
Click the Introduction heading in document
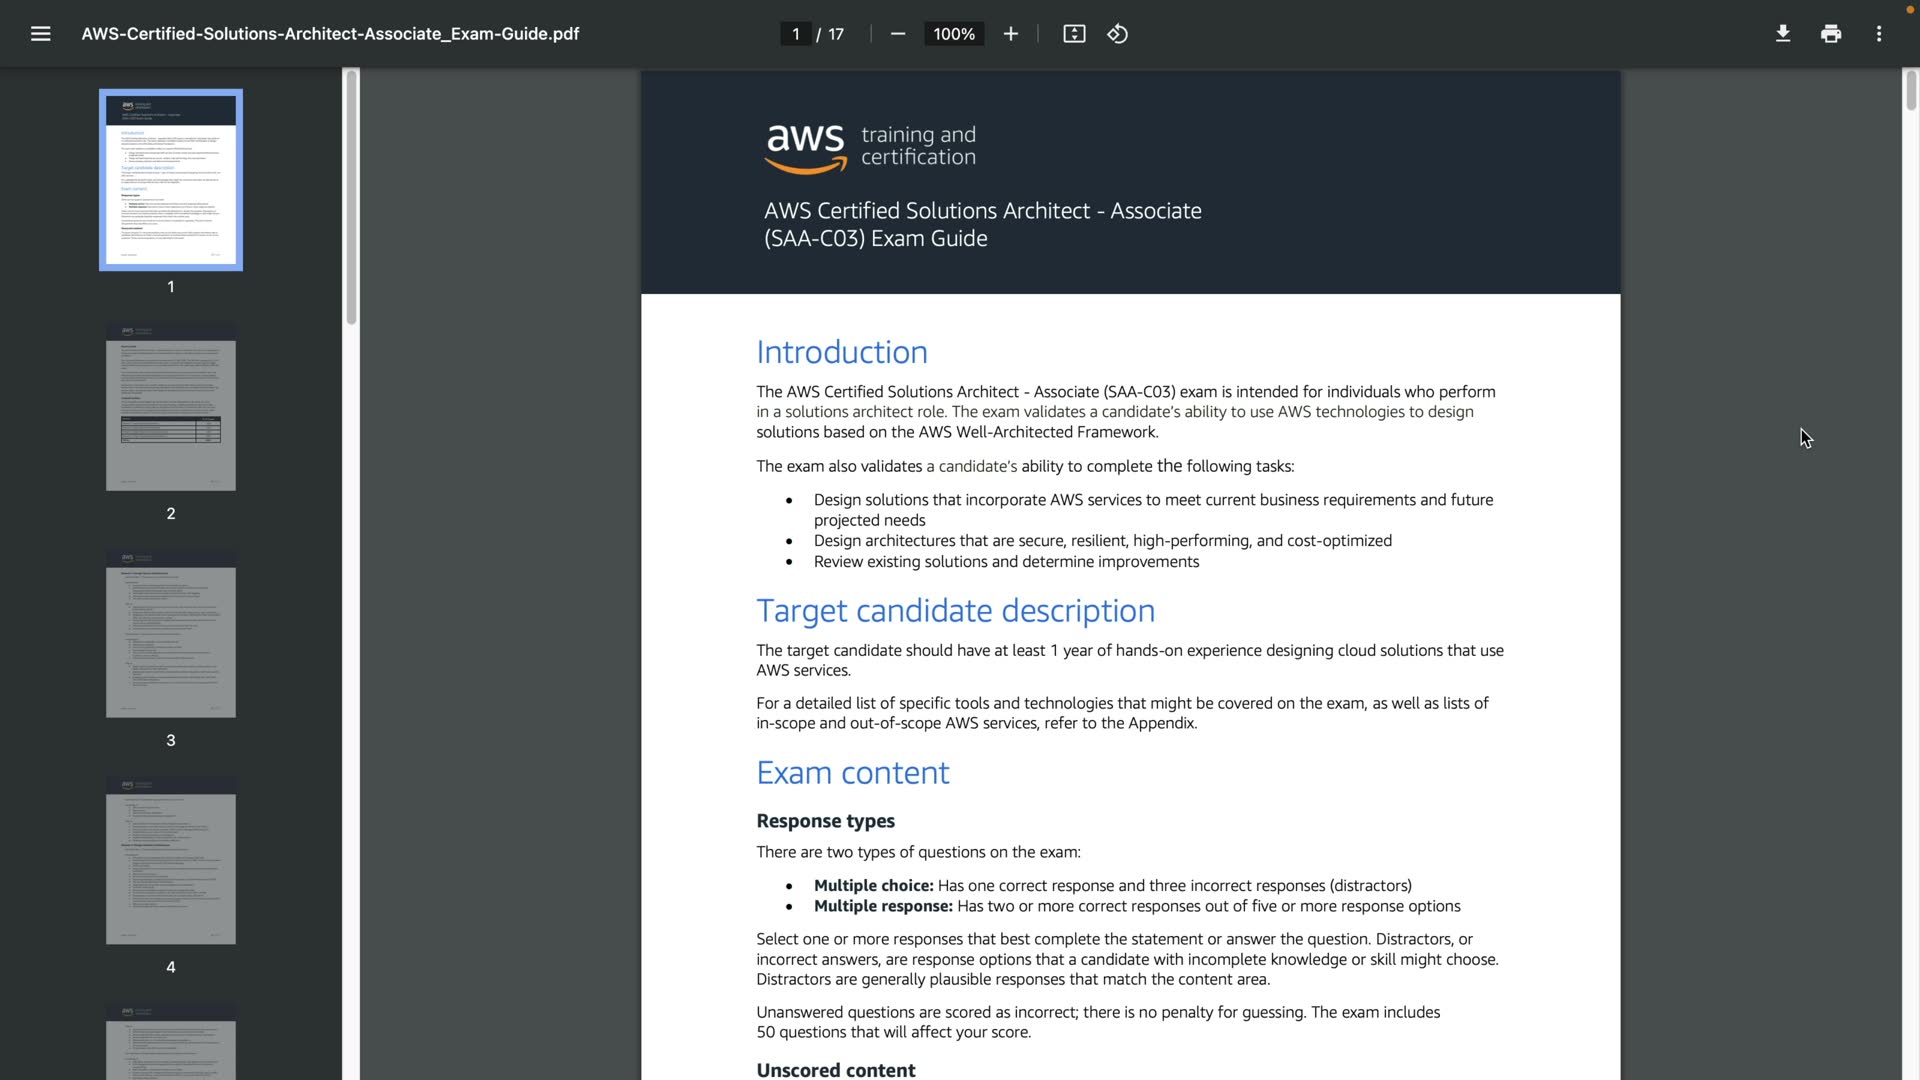(841, 352)
